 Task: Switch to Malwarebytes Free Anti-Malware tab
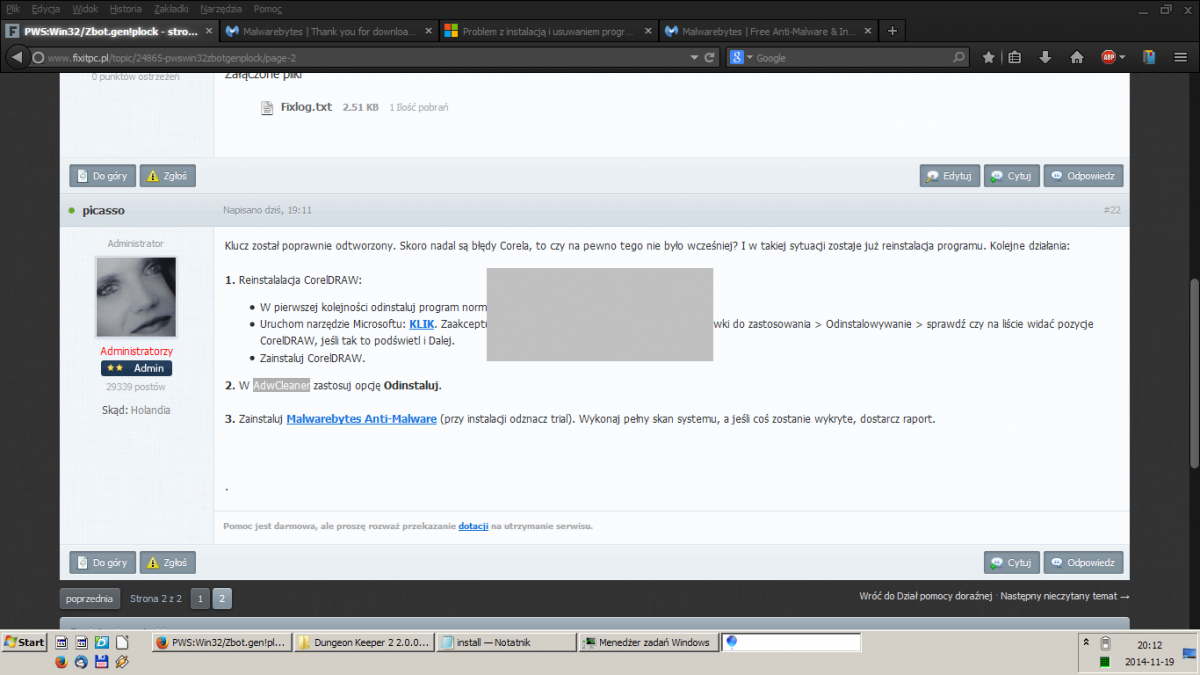(767, 31)
